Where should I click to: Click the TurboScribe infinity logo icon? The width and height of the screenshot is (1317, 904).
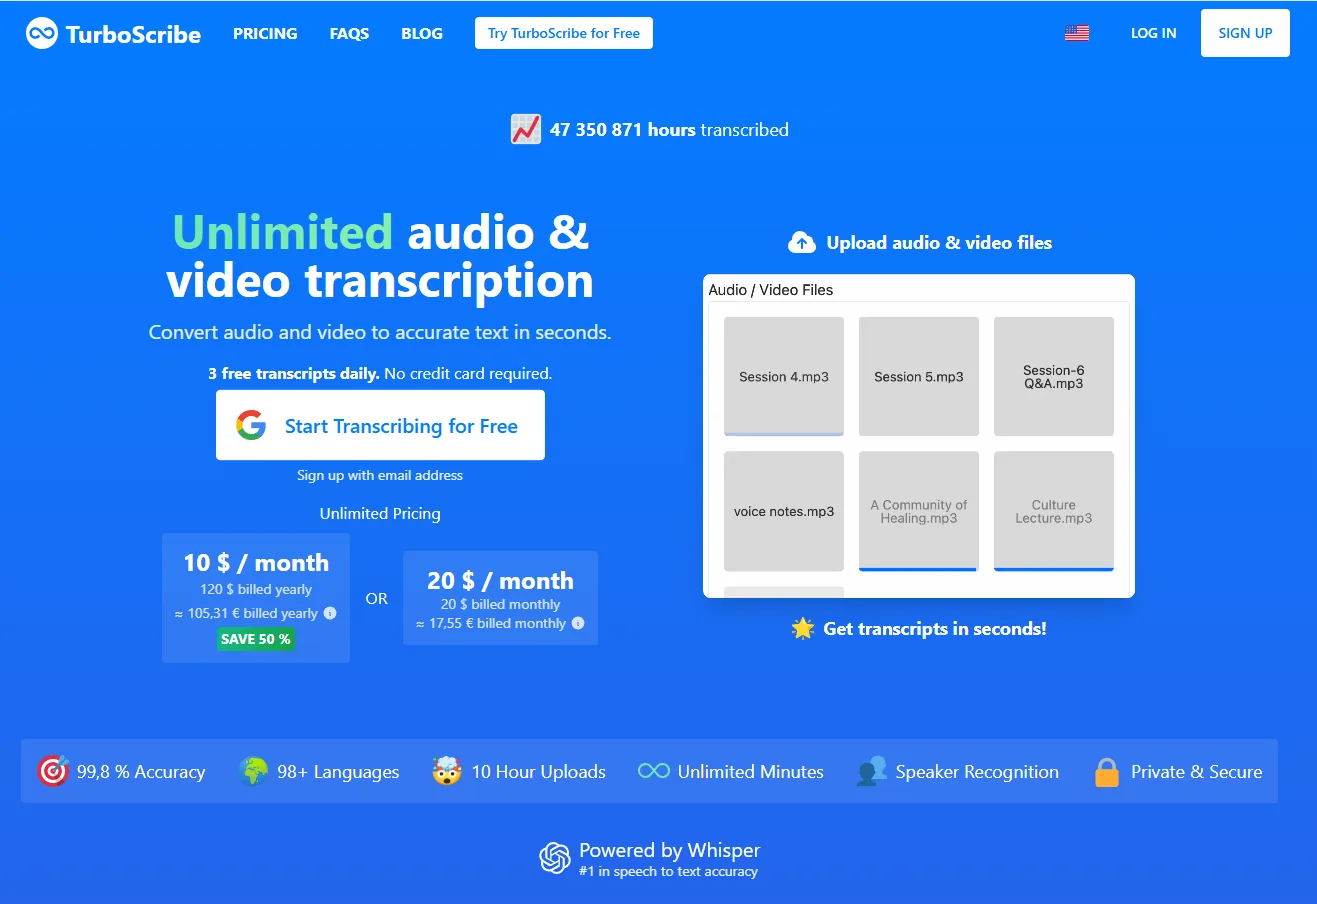[x=42, y=34]
